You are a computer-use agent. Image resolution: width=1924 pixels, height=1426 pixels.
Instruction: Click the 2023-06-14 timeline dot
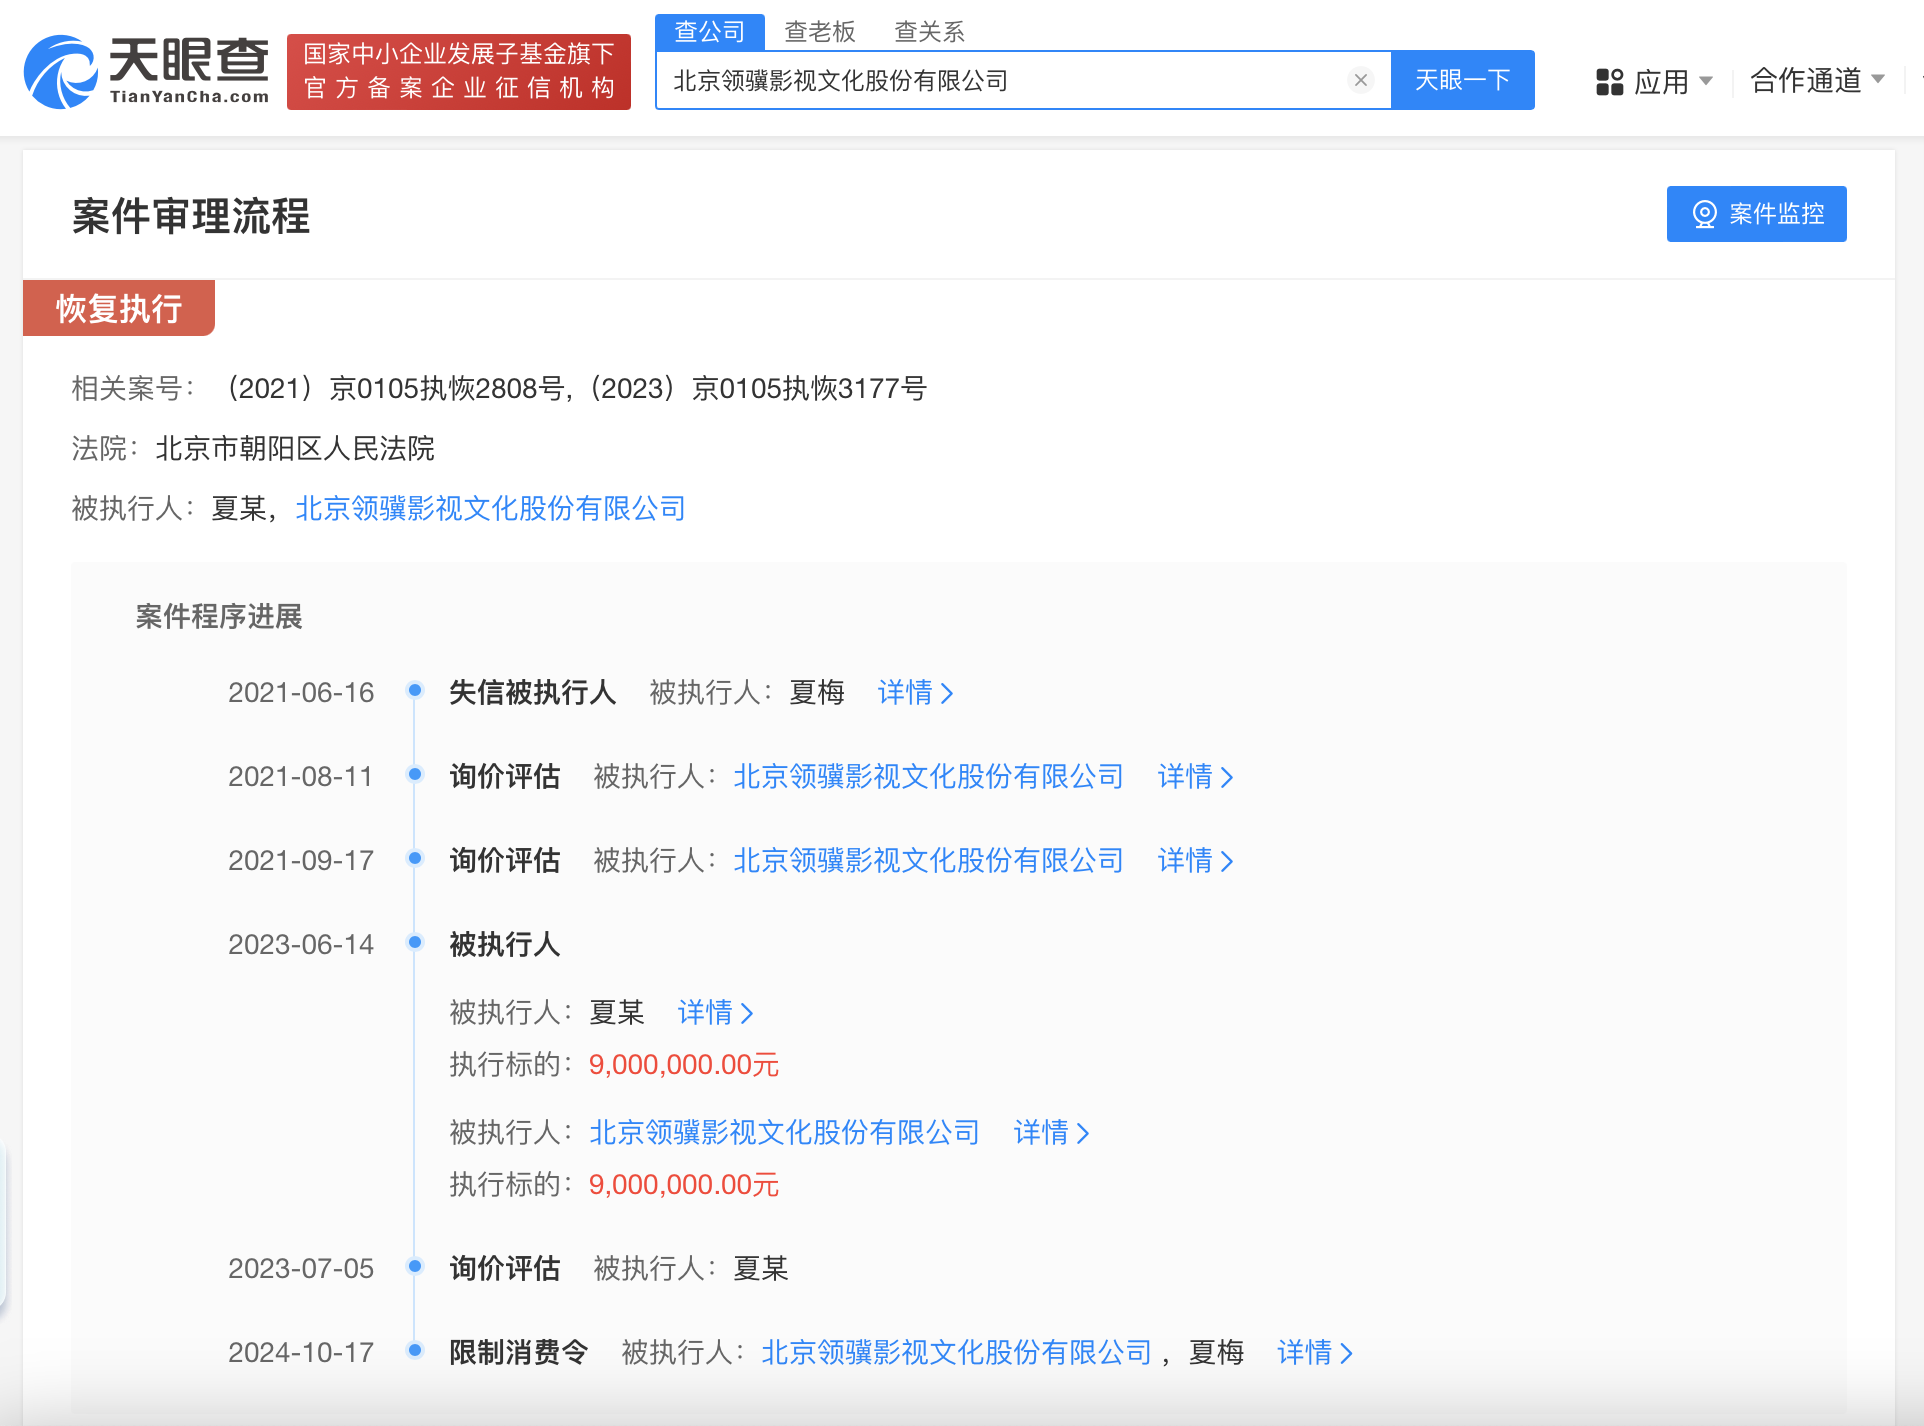click(x=414, y=942)
